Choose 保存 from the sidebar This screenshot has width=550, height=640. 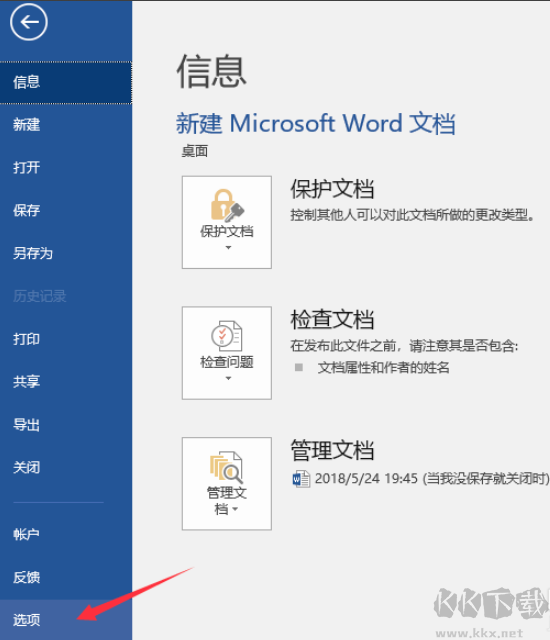point(66,210)
